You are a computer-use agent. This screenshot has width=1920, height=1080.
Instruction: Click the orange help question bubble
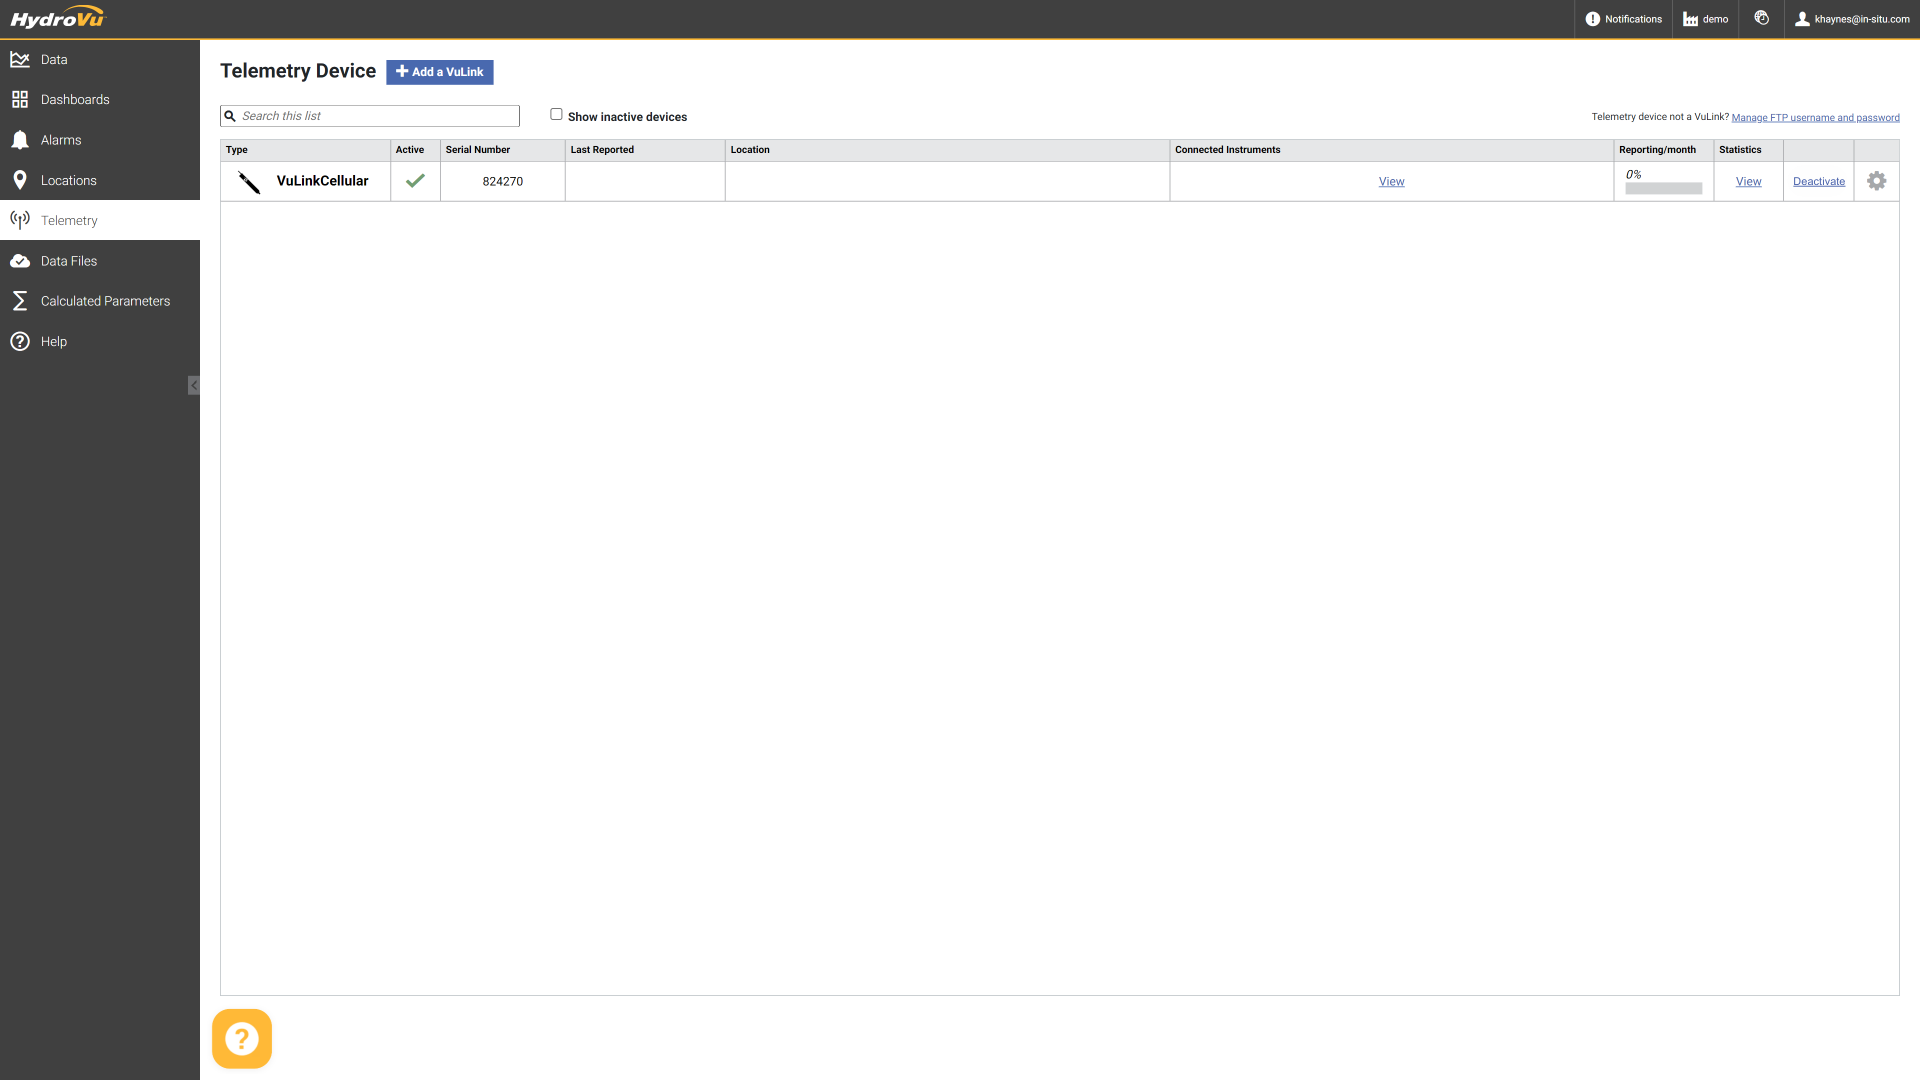(242, 1039)
